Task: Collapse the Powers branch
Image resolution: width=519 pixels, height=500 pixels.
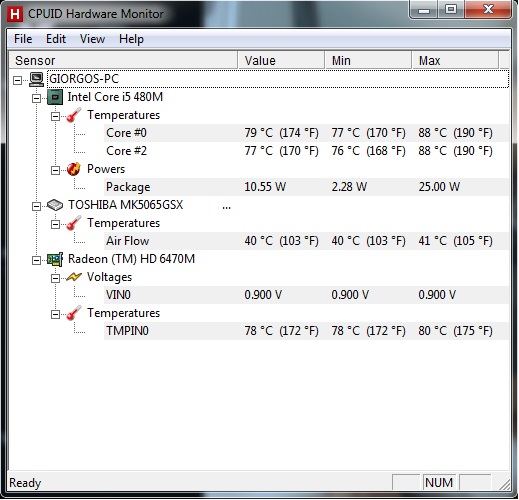Action: coord(55,170)
